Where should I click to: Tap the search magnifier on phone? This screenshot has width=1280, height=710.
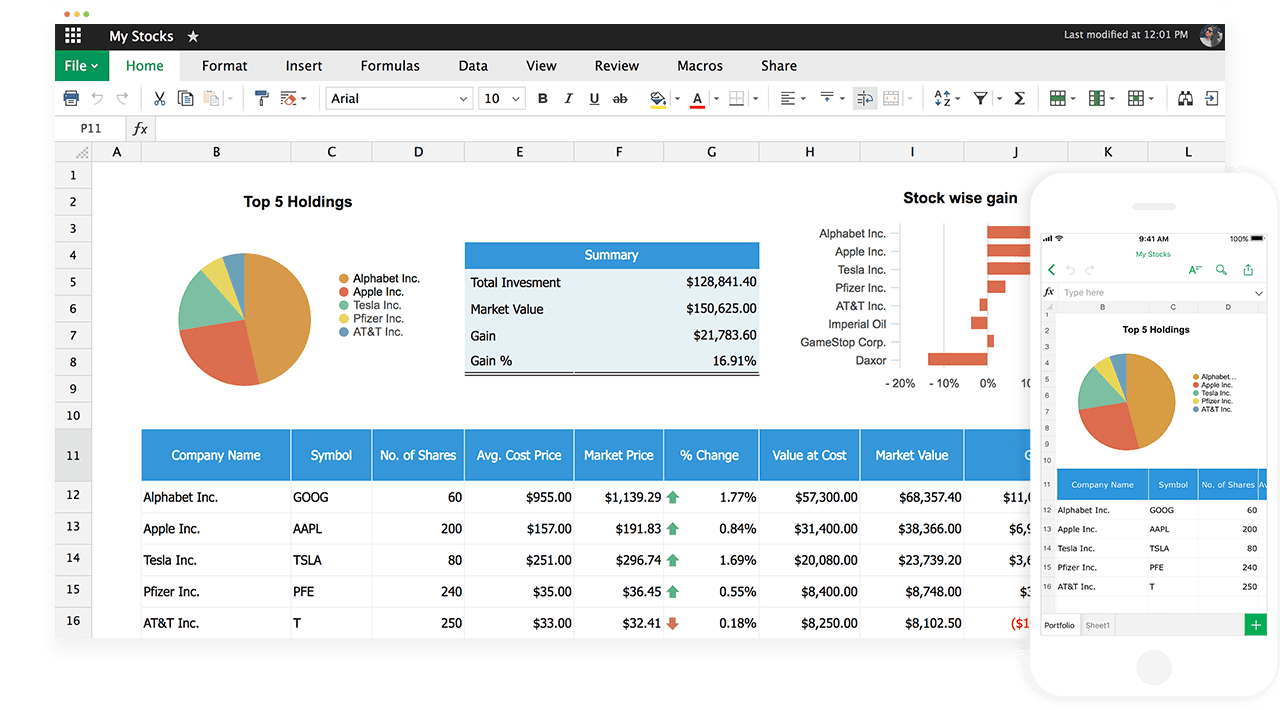pyautogui.click(x=1221, y=270)
